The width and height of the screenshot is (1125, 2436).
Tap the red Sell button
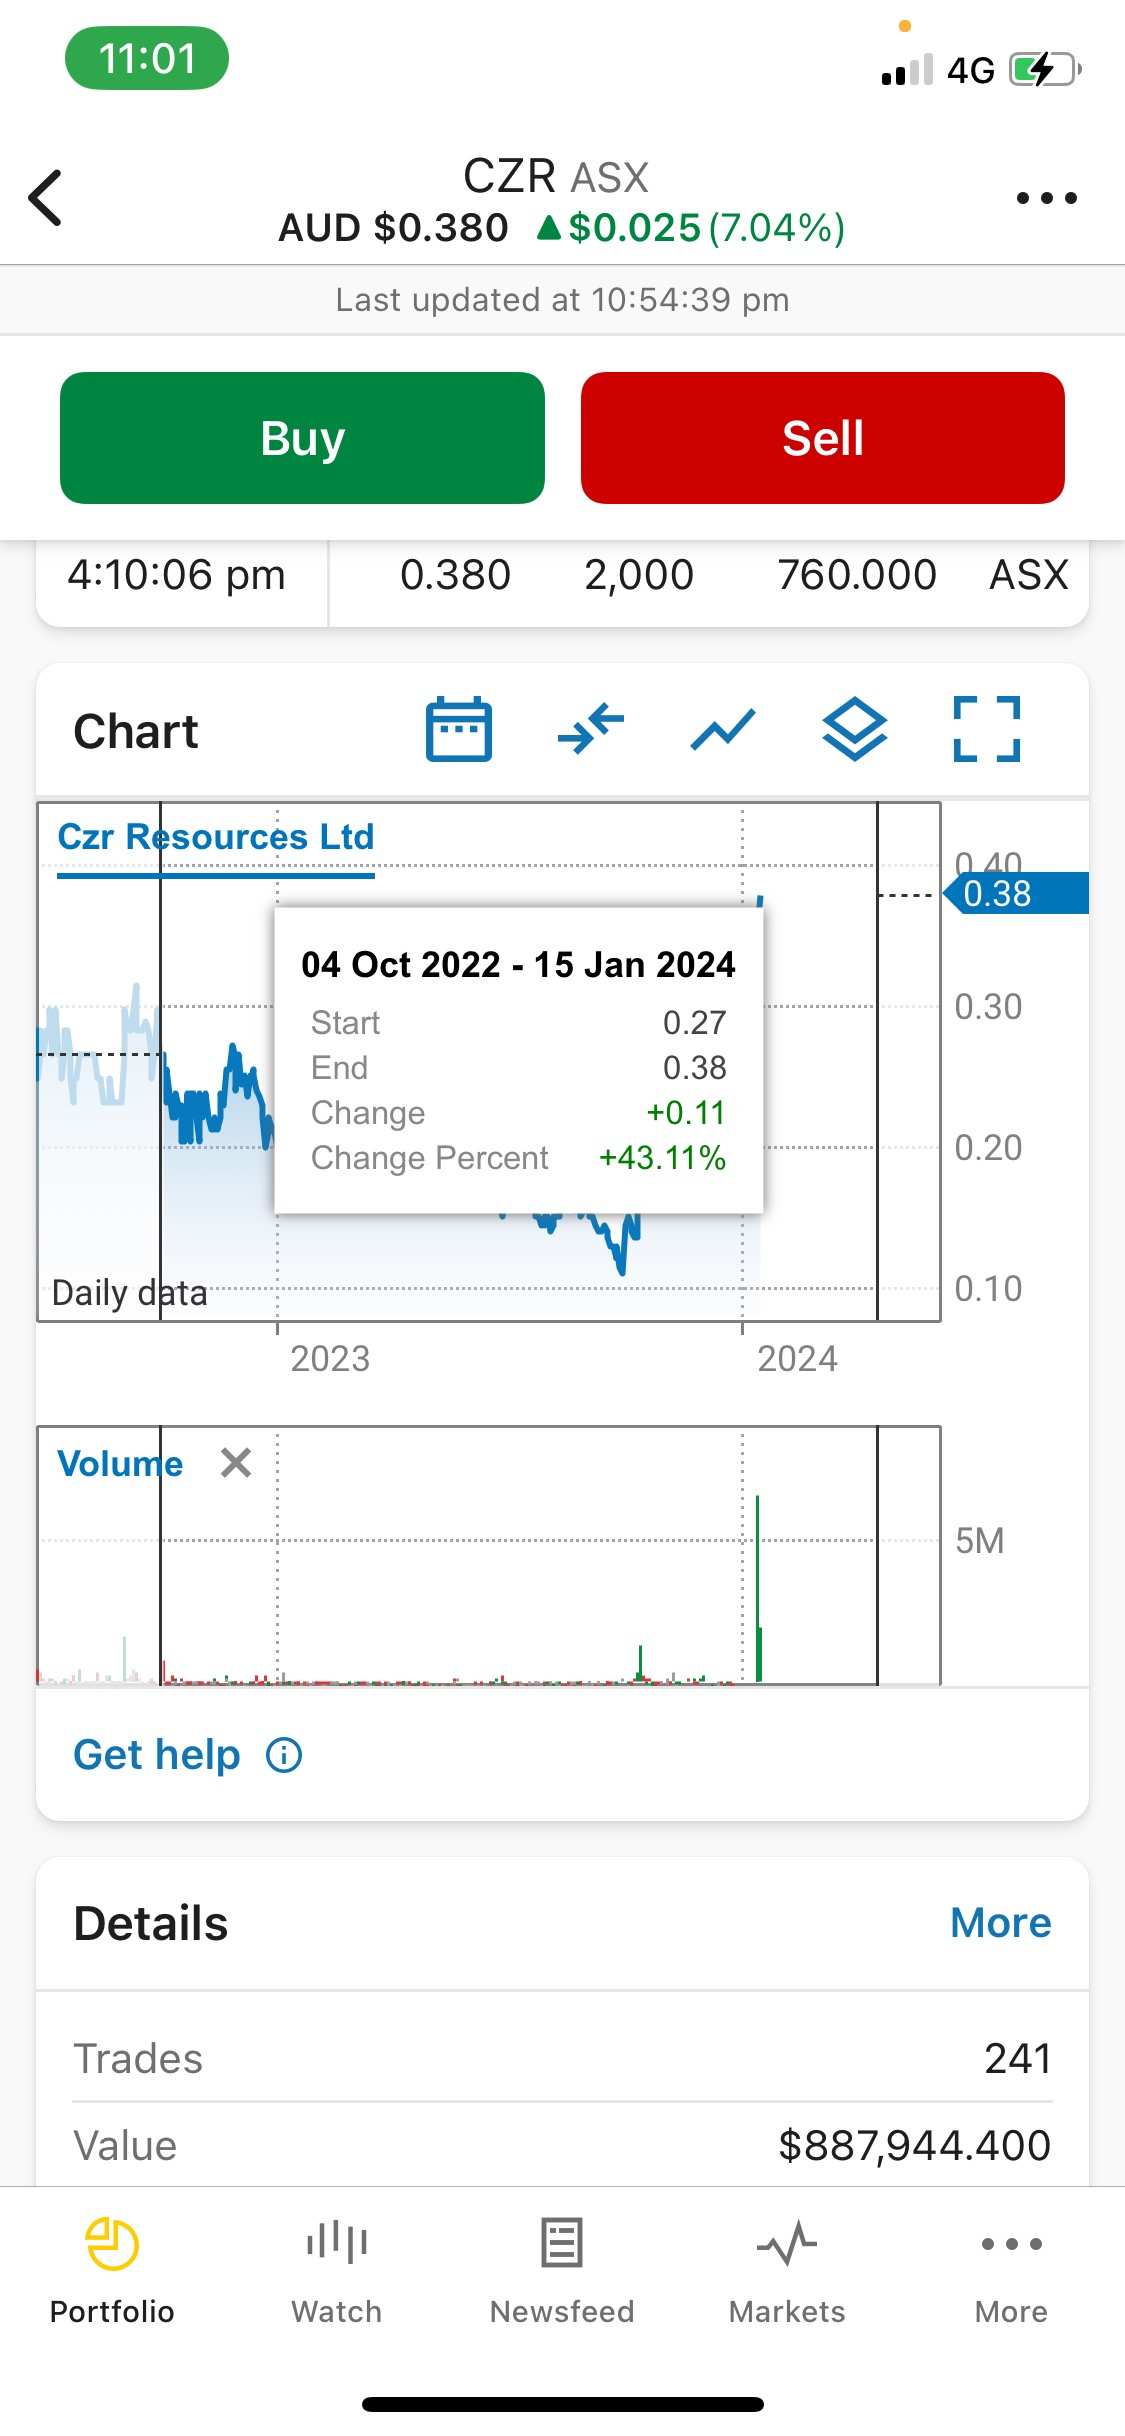coord(823,438)
